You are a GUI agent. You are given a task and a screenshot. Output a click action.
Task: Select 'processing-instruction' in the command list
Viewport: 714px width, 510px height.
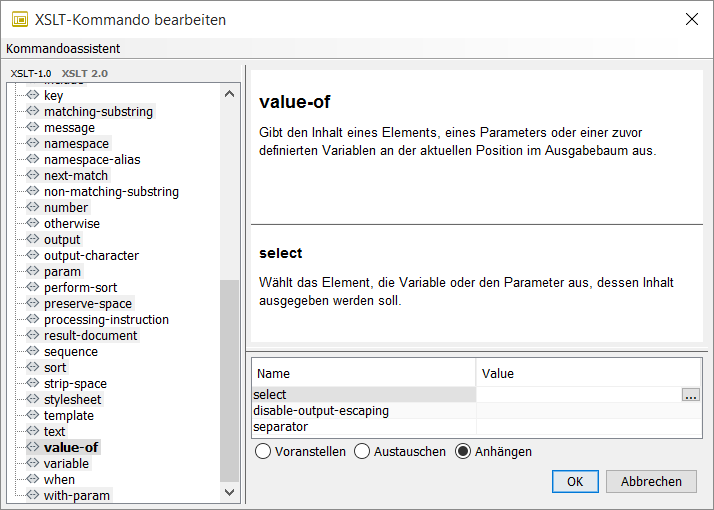point(106,319)
